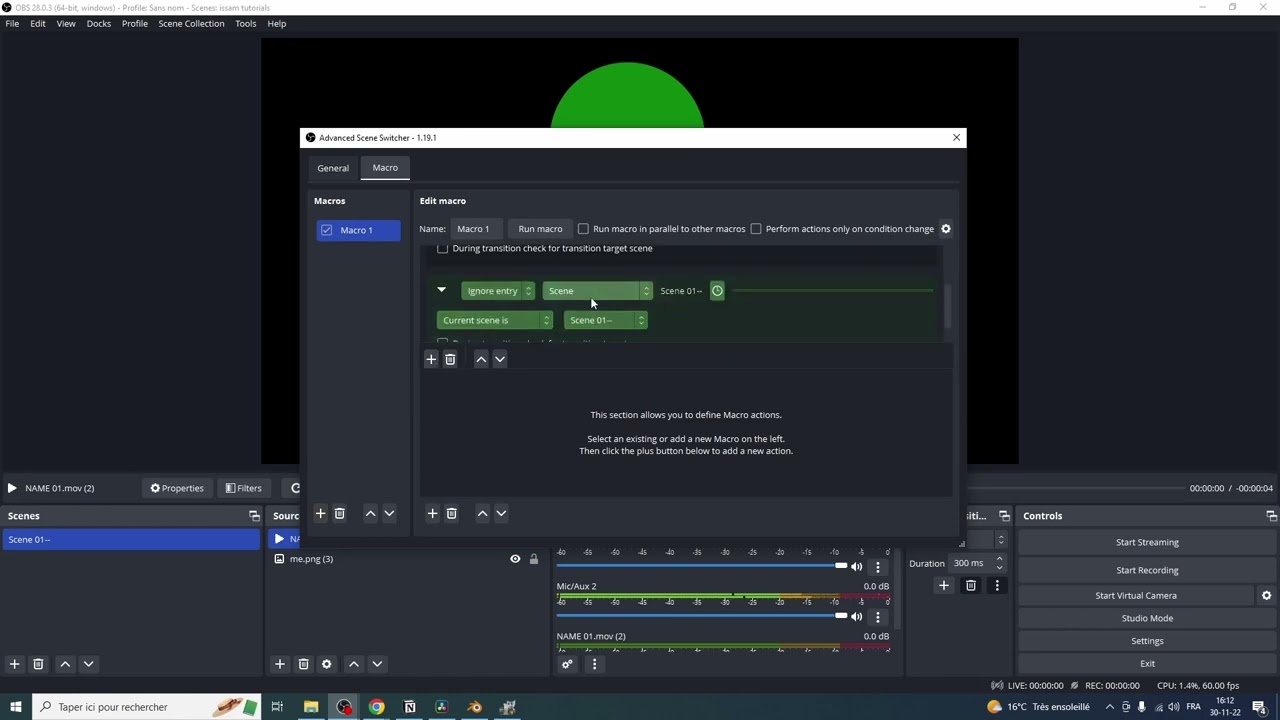Enable Run macro in parallel checkbox

pos(583,229)
